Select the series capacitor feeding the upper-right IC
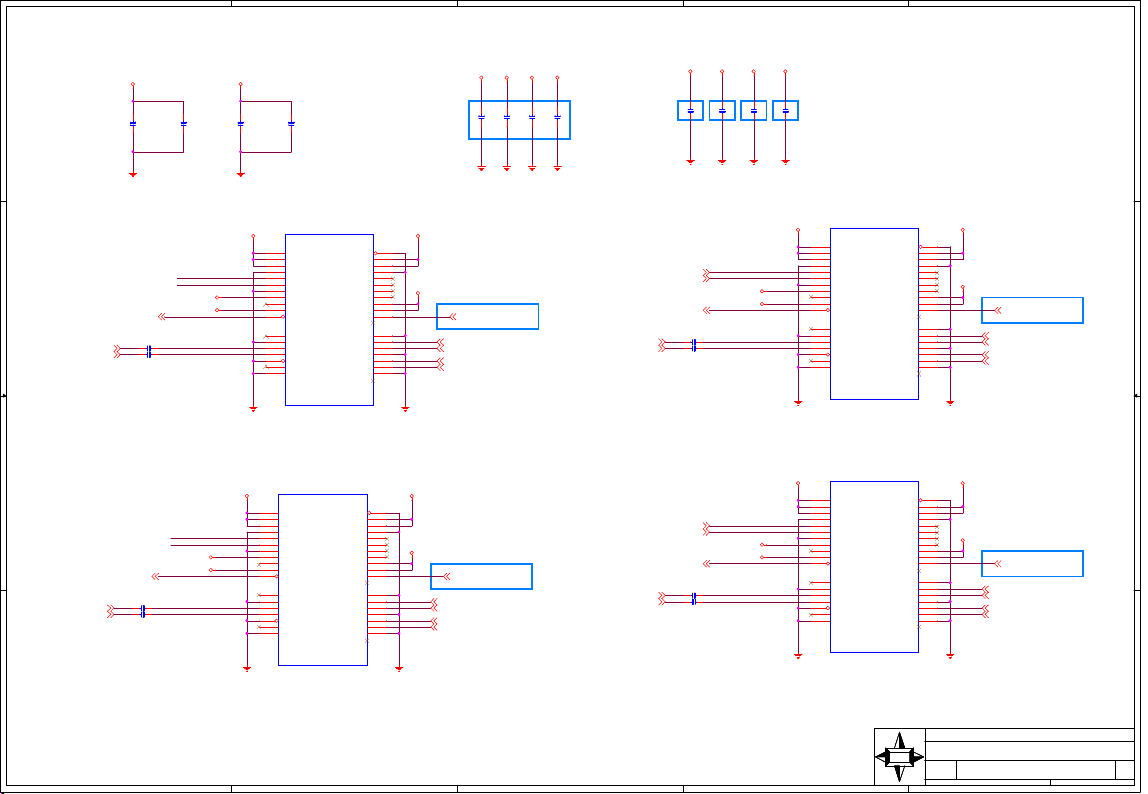1148x794 pixels. [693, 345]
